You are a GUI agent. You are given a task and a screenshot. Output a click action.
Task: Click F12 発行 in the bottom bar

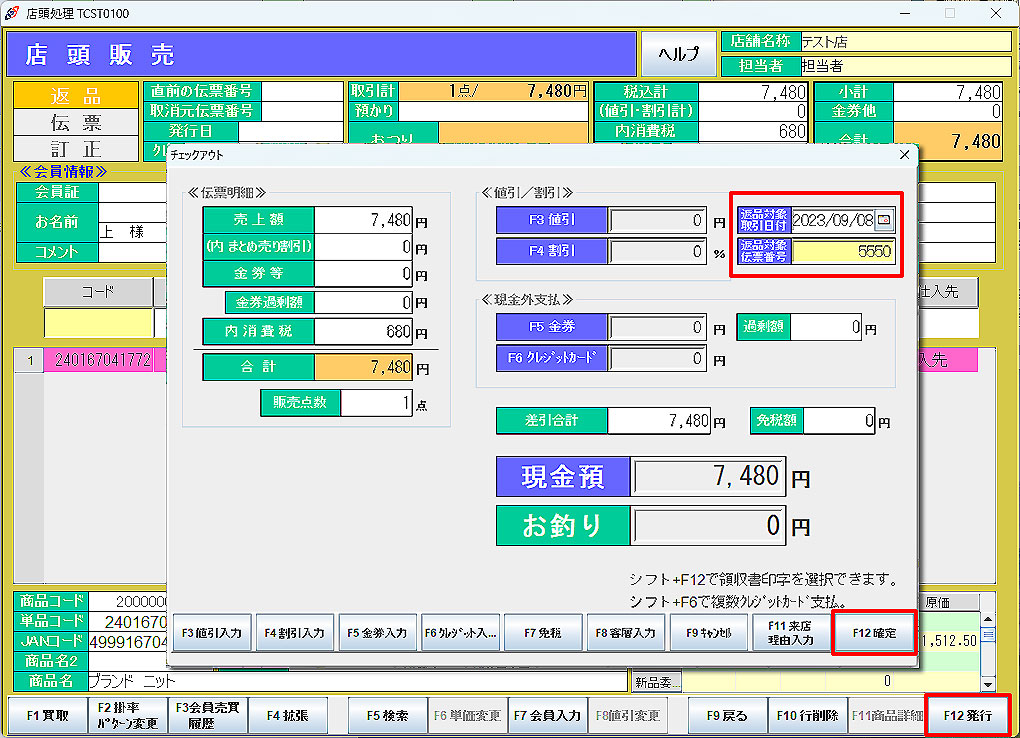pos(966,716)
